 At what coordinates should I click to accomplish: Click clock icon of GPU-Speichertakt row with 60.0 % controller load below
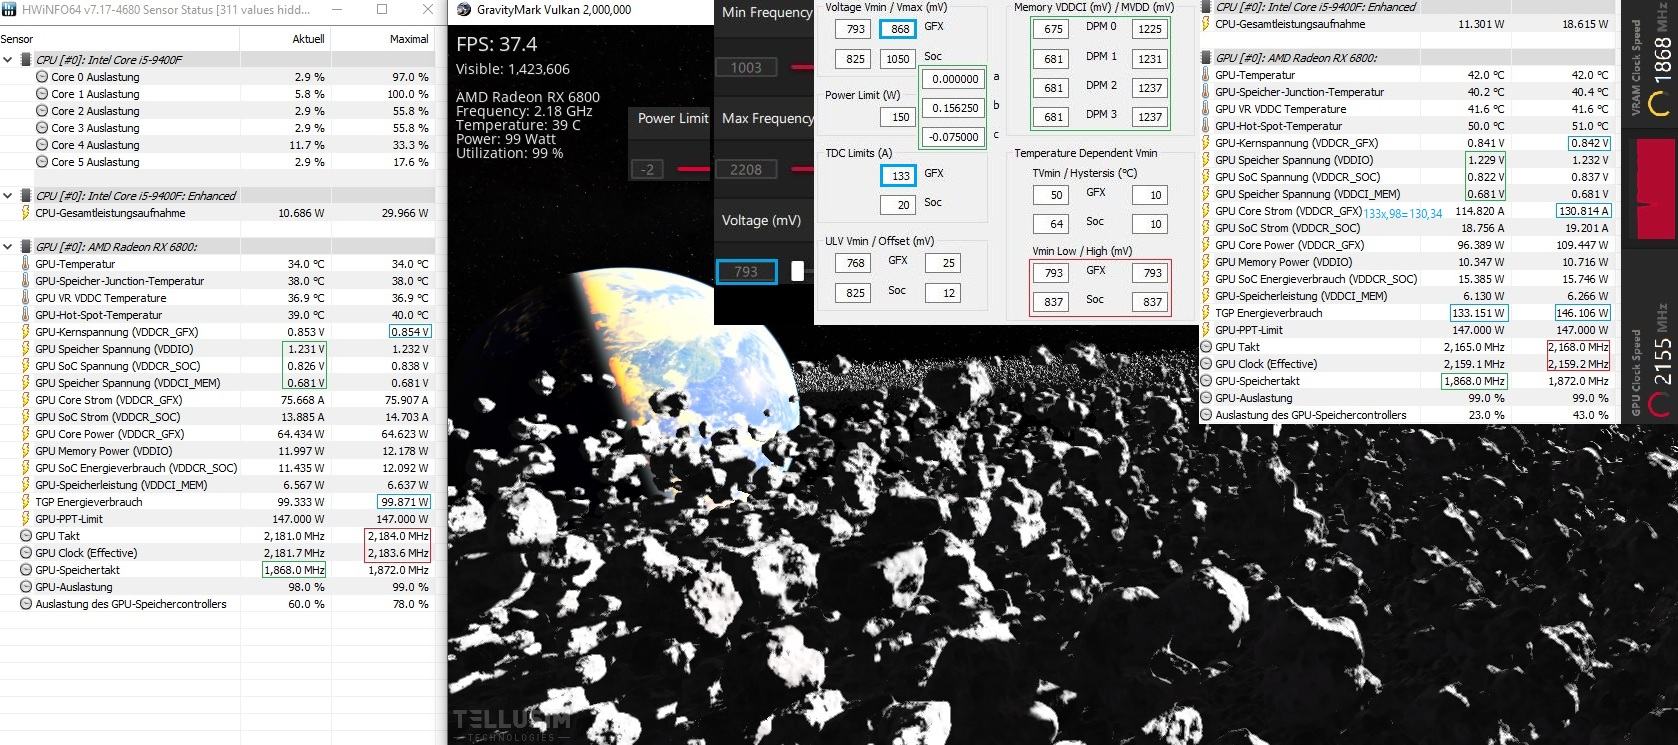tap(26, 570)
